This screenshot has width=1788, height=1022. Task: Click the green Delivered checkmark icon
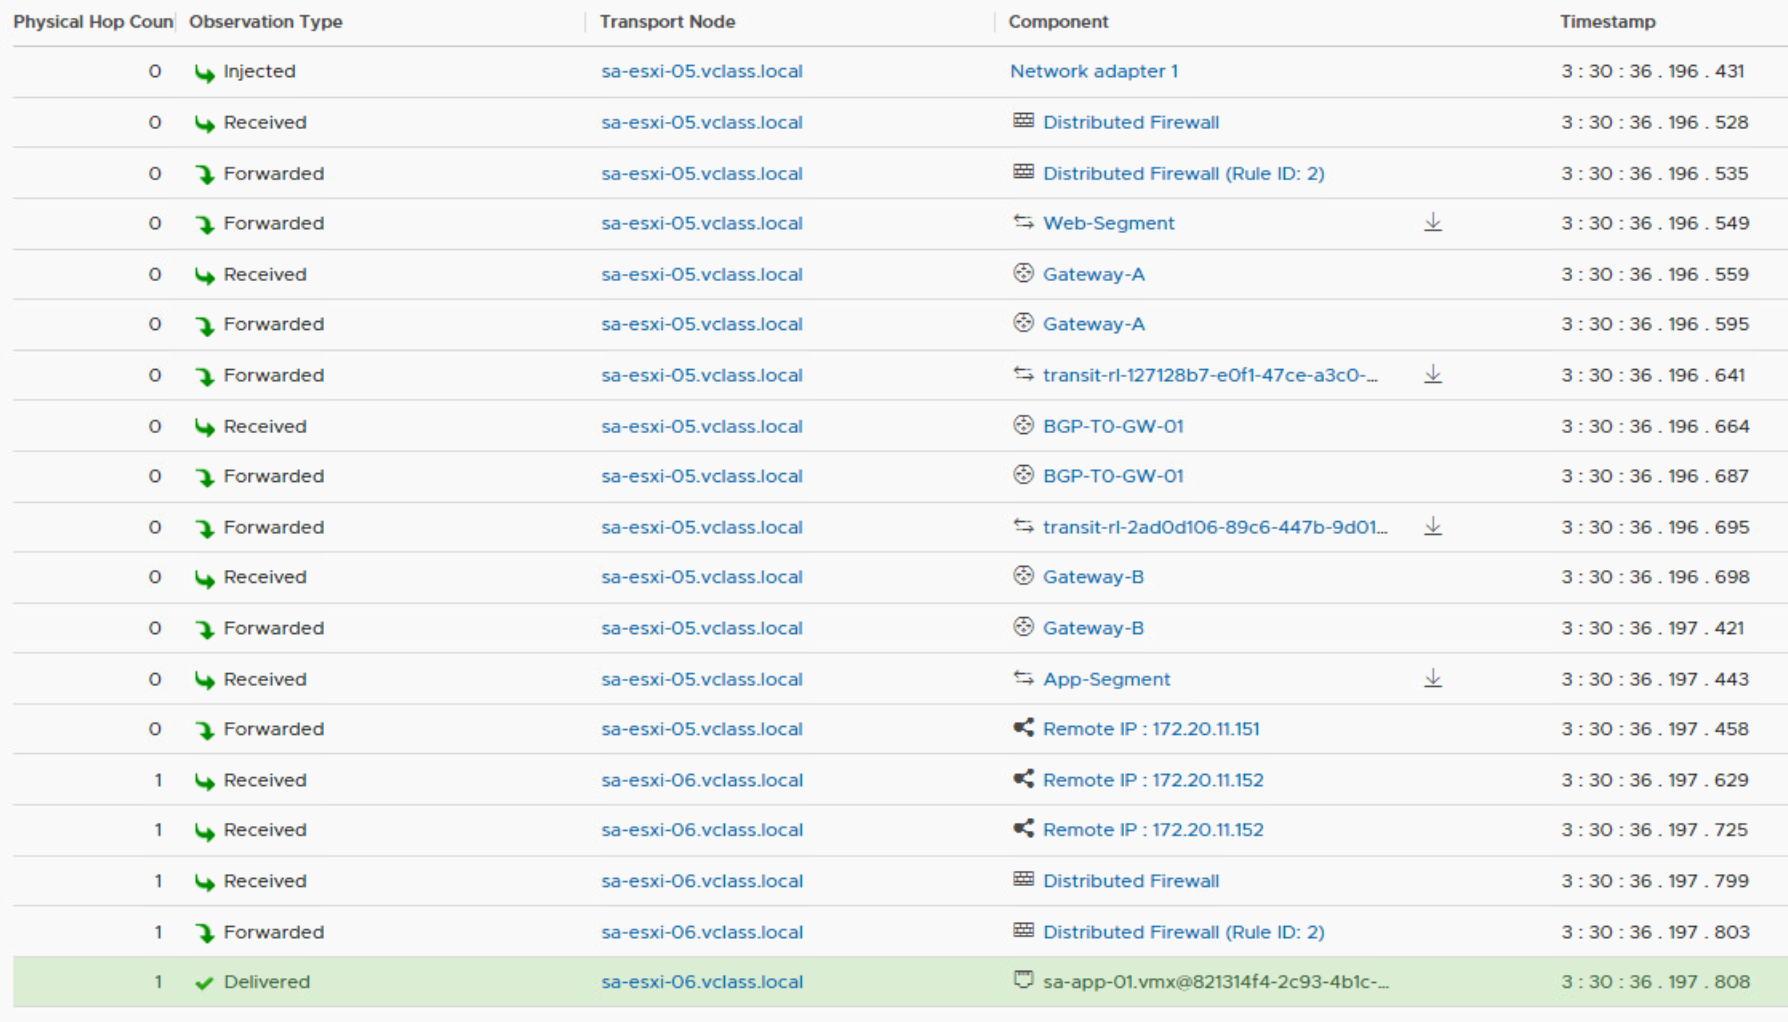[x=204, y=983]
